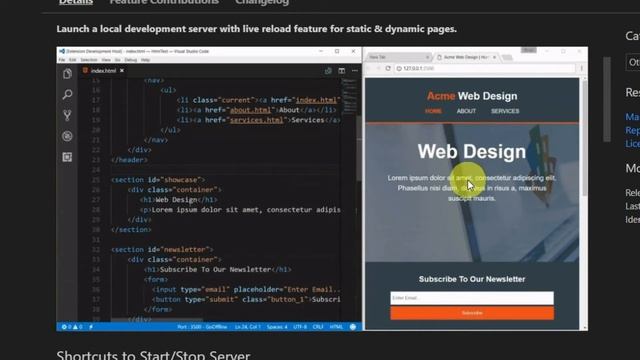Click the browser reload icon
Viewport: 640px width, 360px height.
(388, 69)
